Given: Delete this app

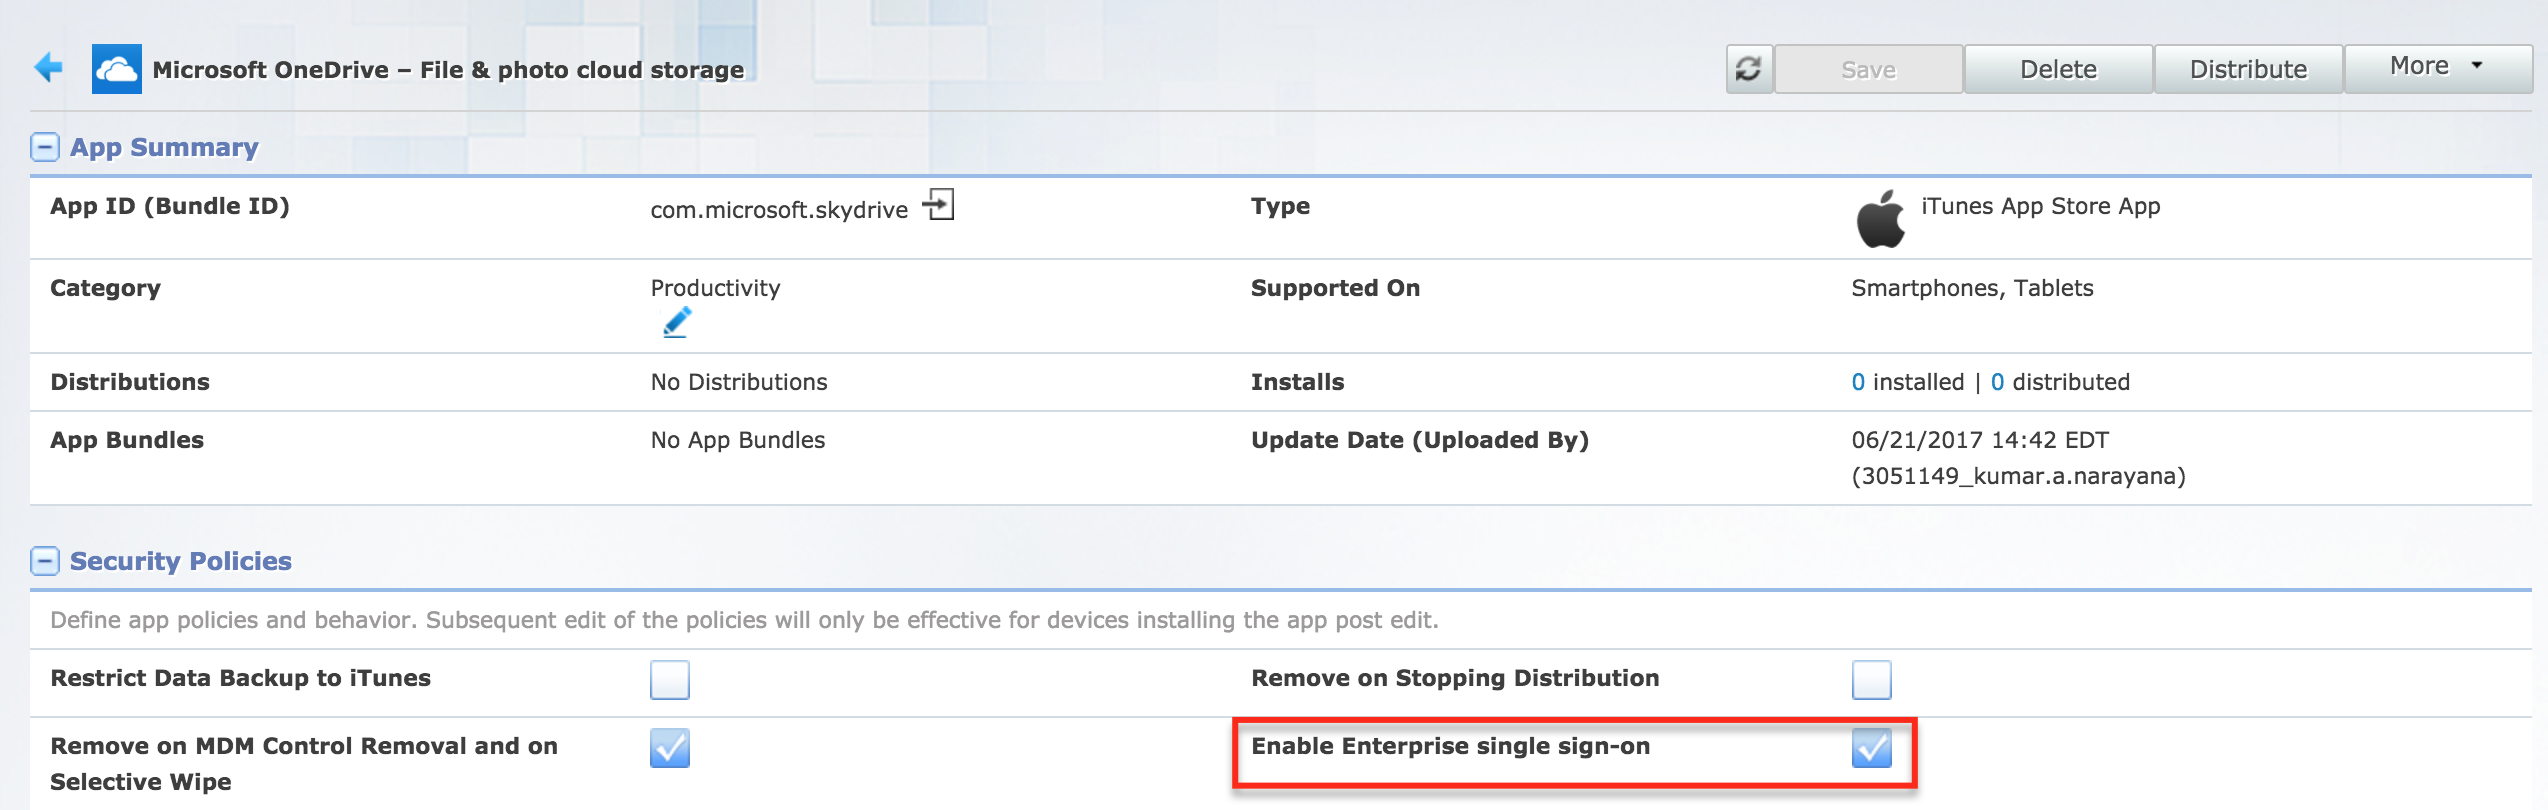Looking at the screenshot, I should pyautogui.click(x=2058, y=69).
